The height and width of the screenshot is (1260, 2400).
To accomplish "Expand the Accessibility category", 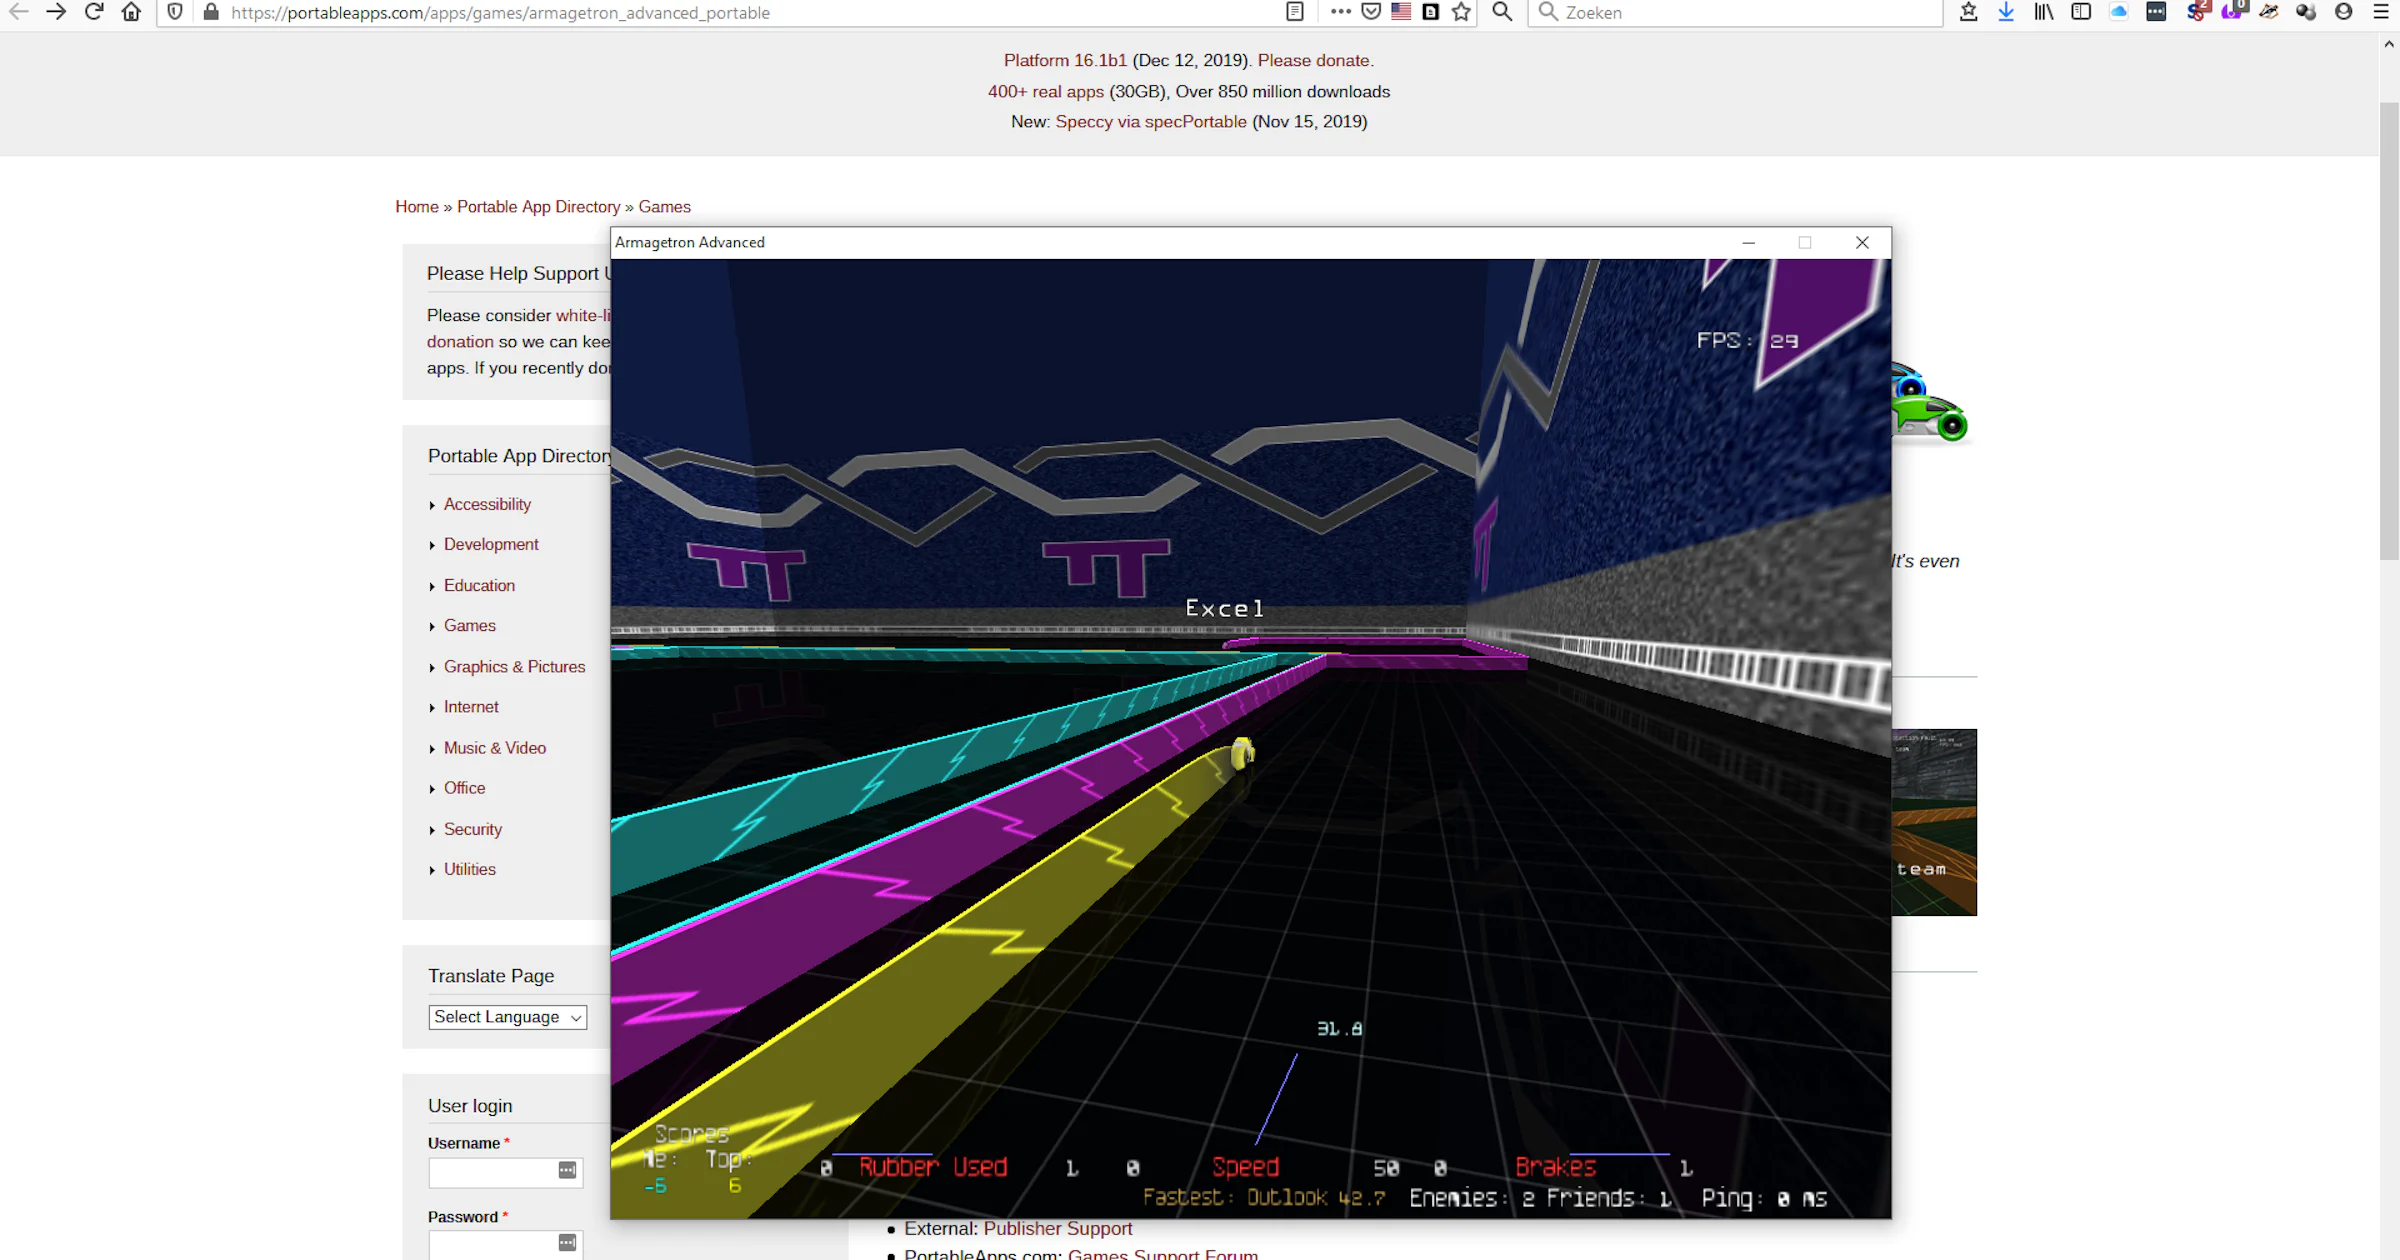I will (x=487, y=504).
